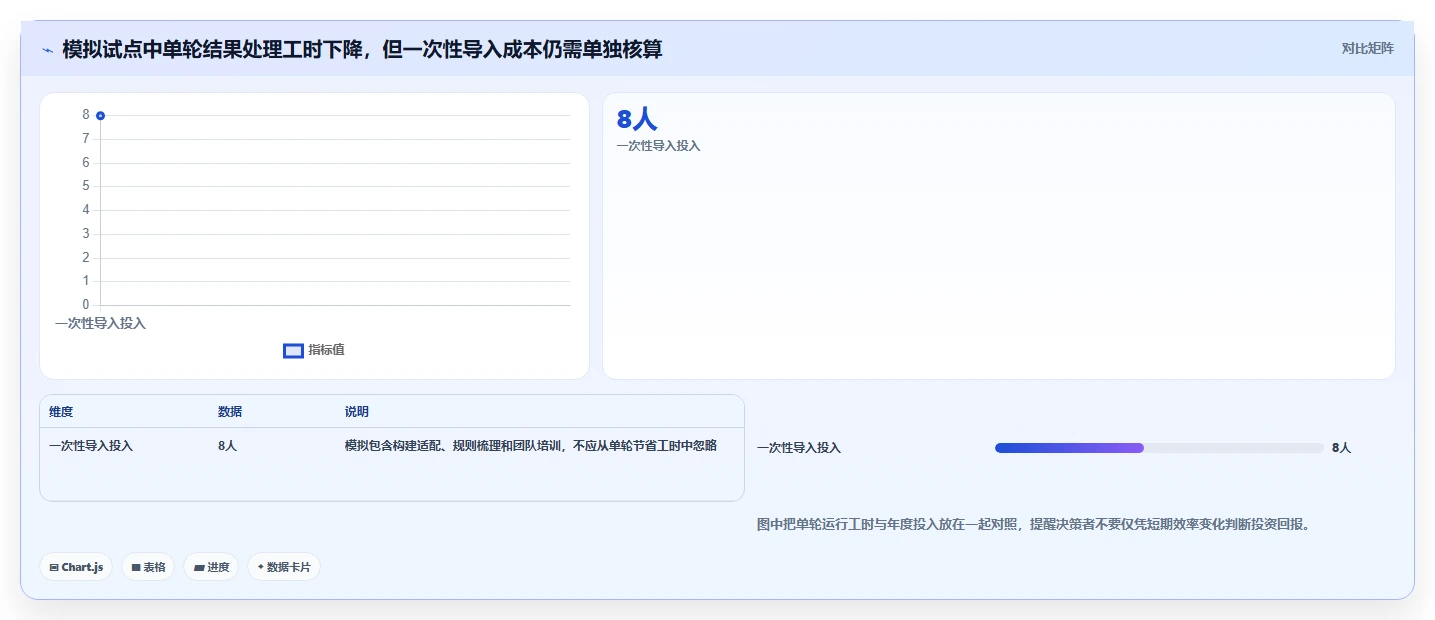Click the data point at value 8
1435x620 pixels.
pyautogui.click(x=100, y=116)
